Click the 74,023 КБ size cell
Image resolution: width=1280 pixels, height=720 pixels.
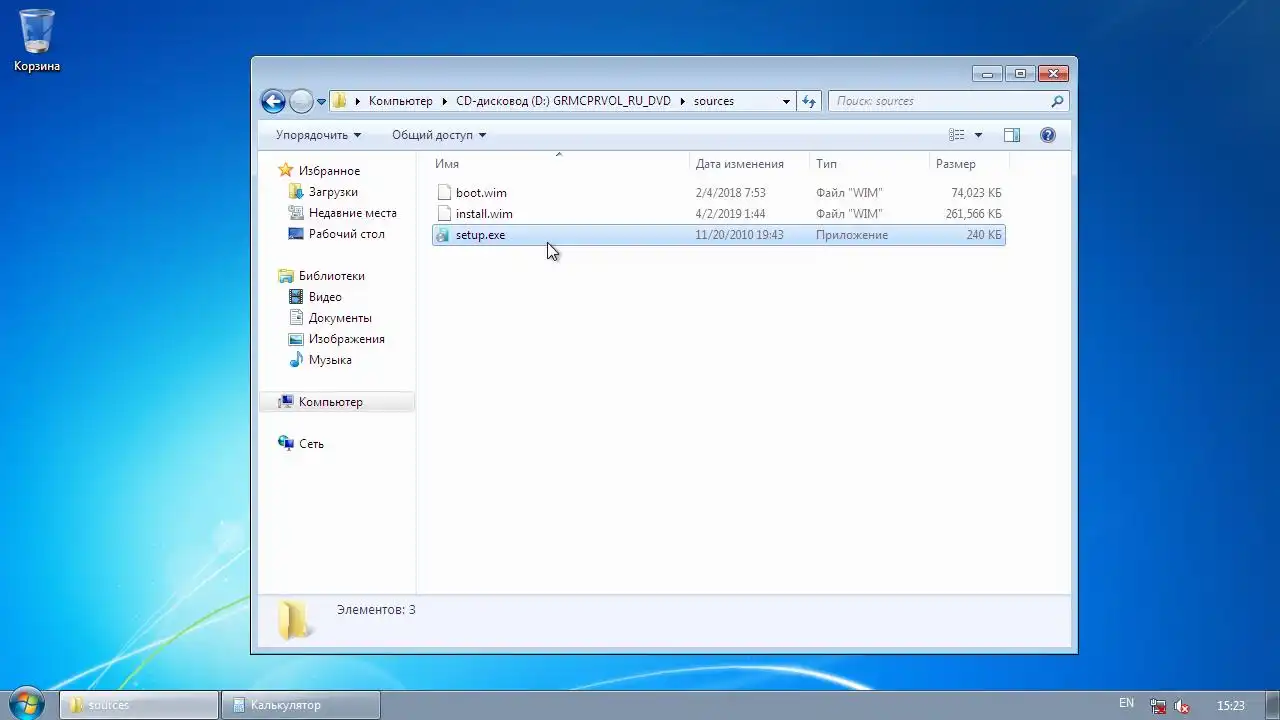976,193
